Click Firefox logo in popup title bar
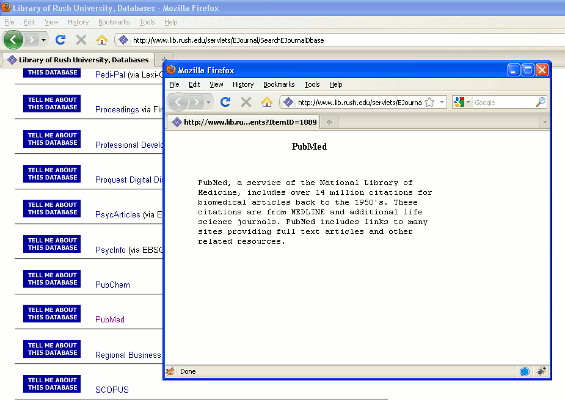 pyautogui.click(x=171, y=70)
